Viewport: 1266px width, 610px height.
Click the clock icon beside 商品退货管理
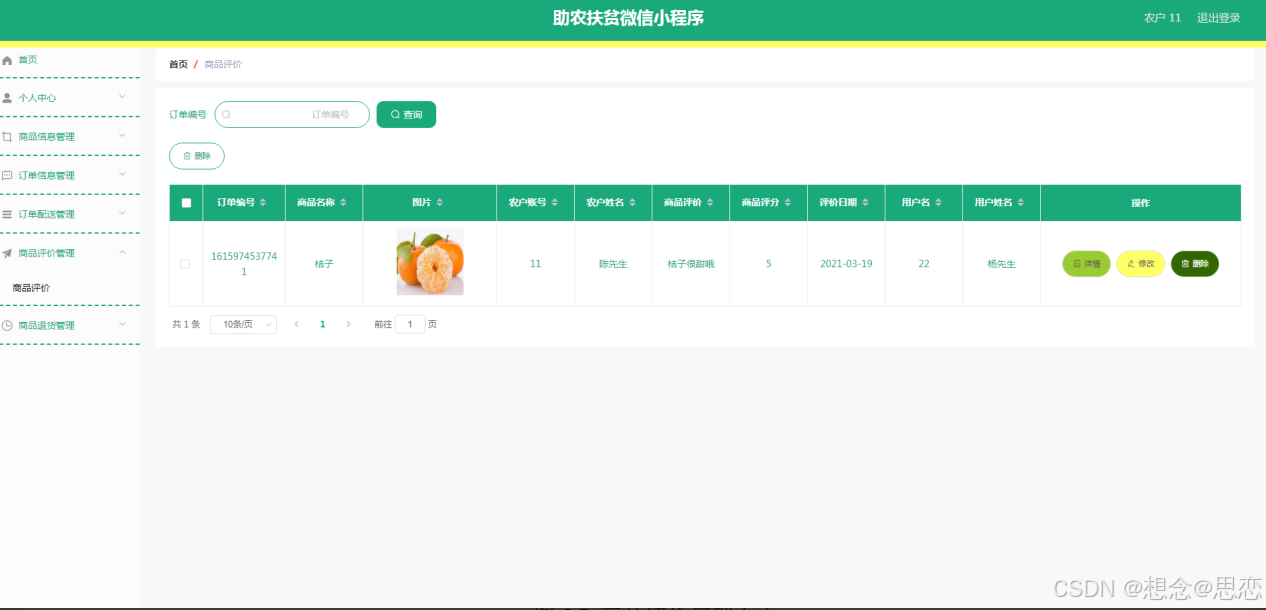pyautogui.click(x=7, y=325)
